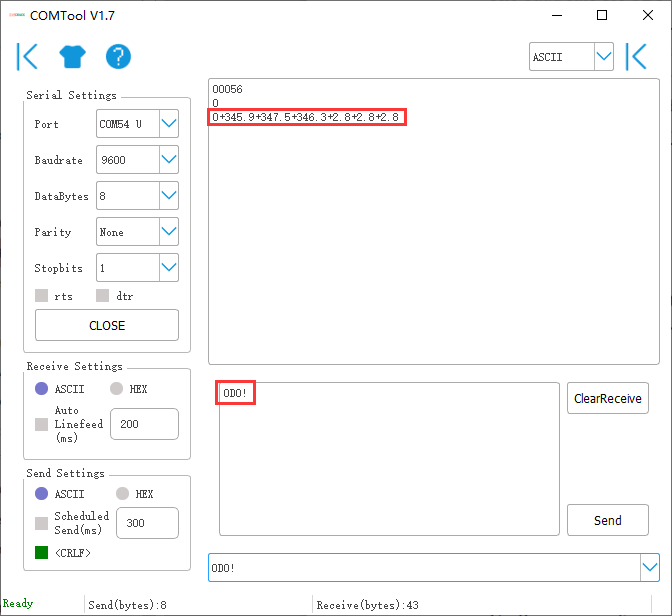Toggle the rts checkbox
The image size is (672, 616).
click(42, 295)
